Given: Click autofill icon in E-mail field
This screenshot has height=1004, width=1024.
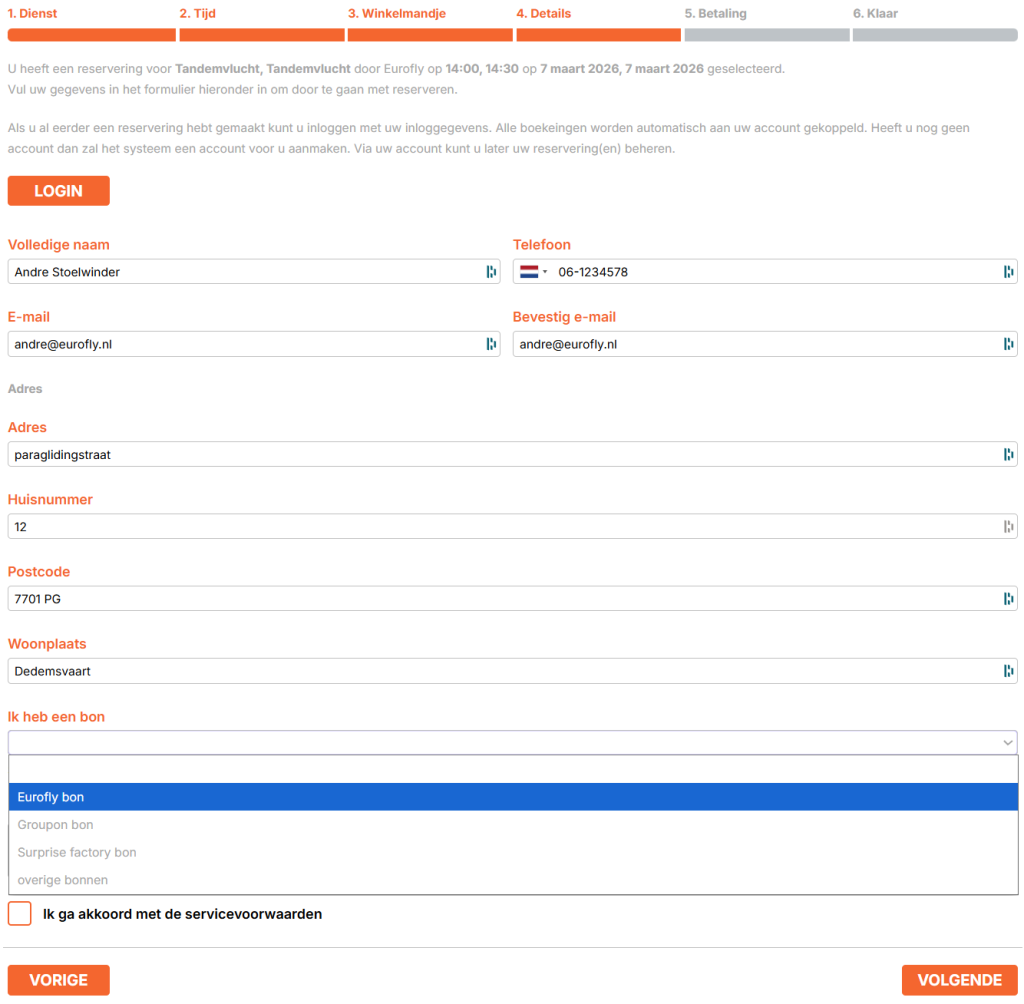Looking at the screenshot, I should click(x=491, y=344).
